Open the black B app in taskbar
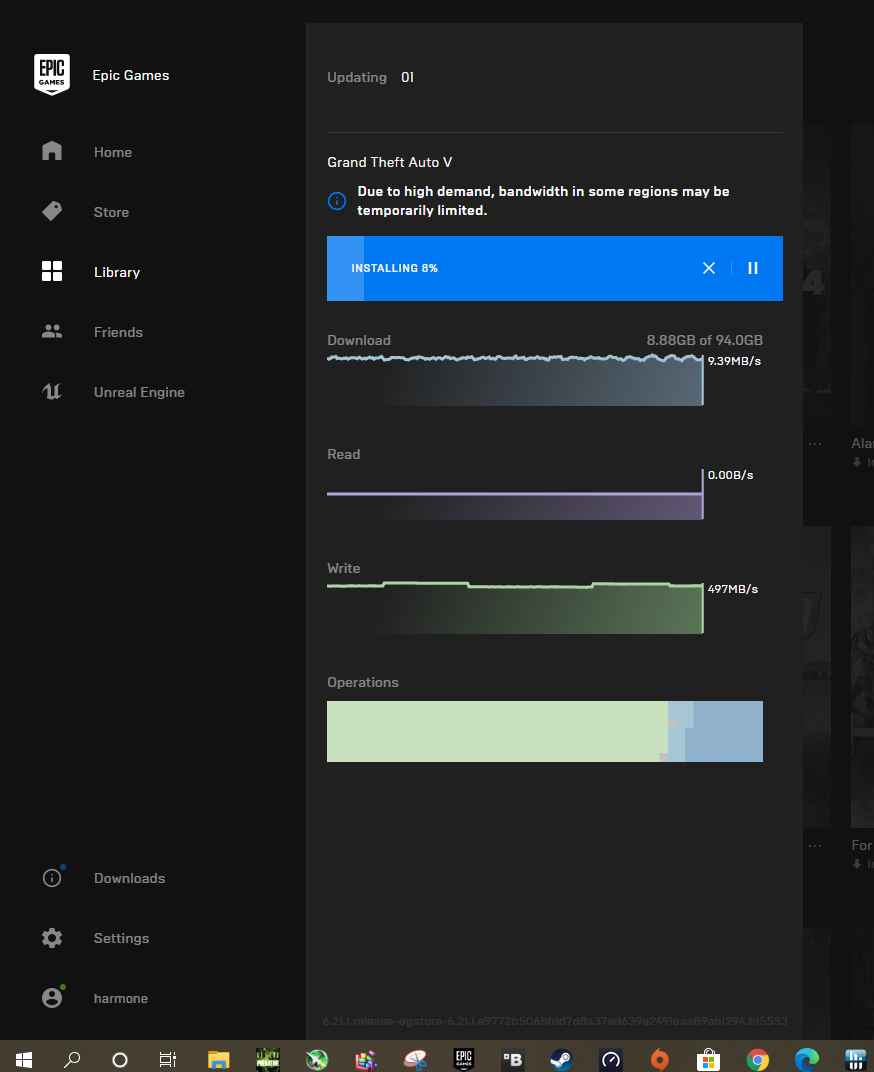 pos(513,1060)
